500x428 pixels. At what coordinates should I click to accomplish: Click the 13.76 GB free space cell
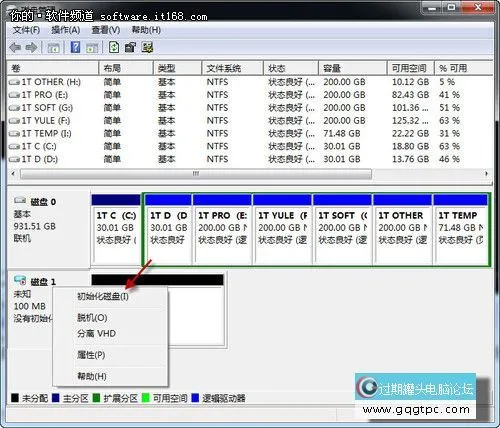[x=410, y=159]
